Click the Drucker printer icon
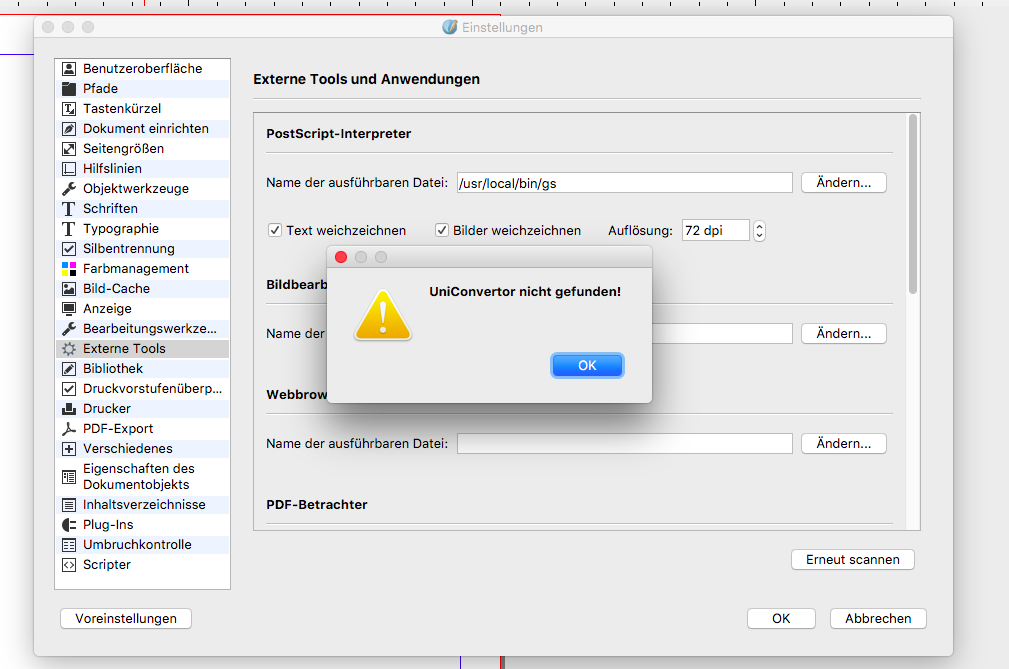 coord(69,409)
